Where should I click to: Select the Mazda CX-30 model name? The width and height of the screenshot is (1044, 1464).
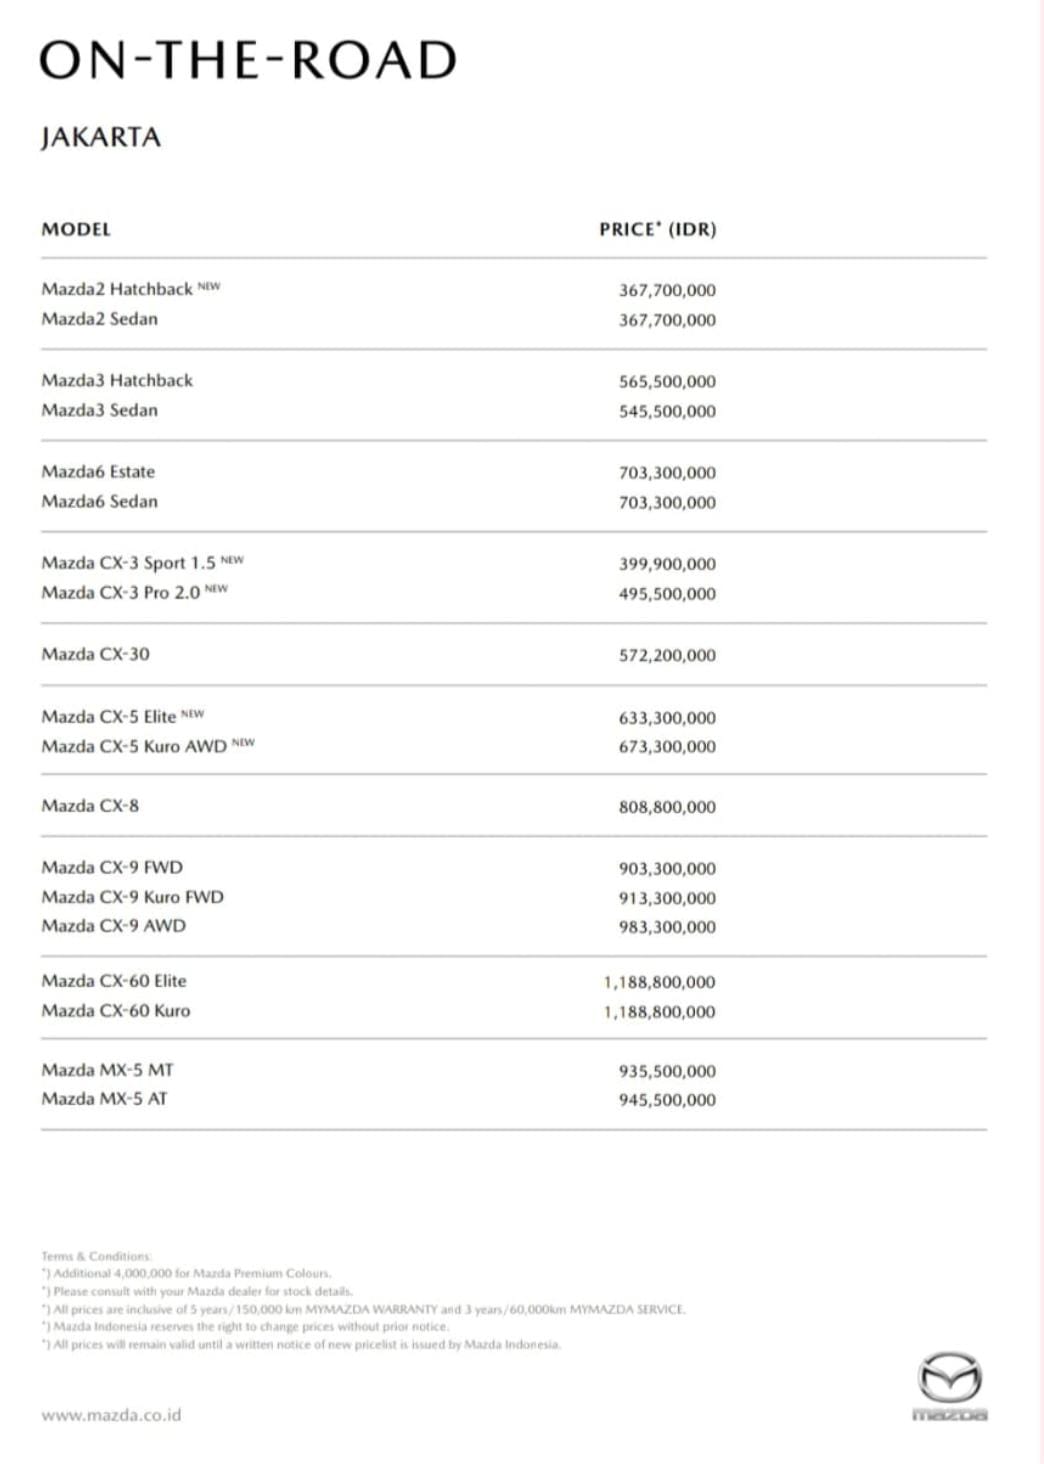point(95,654)
